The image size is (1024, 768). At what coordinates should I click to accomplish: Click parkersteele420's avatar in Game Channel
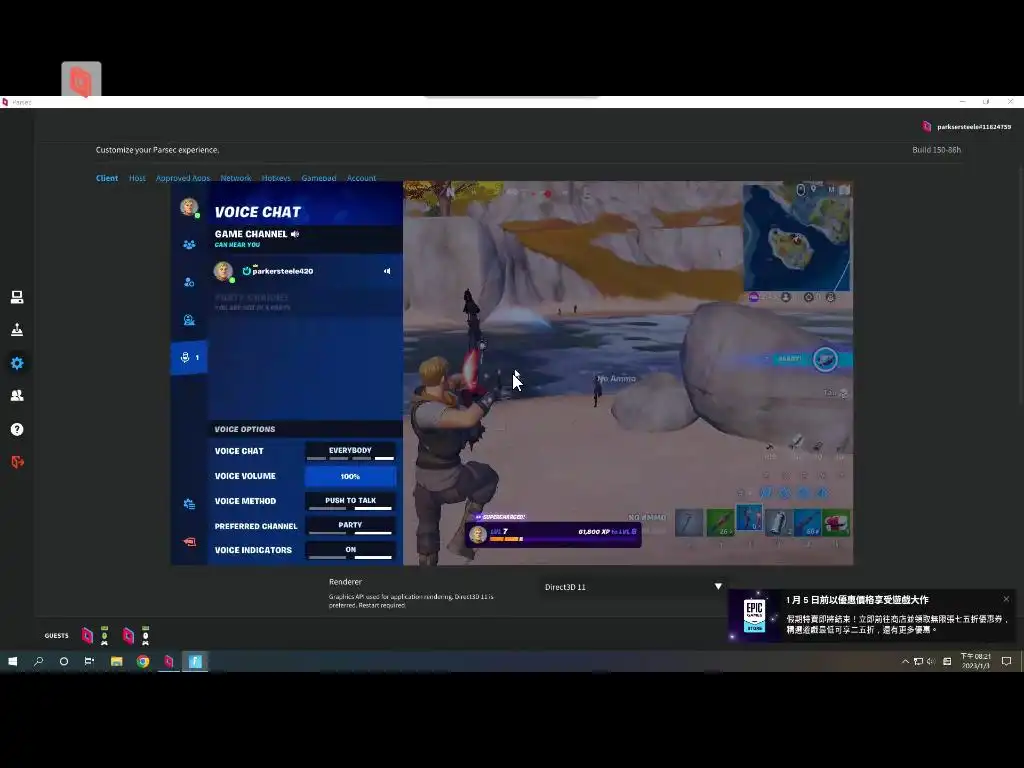point(223,271)
